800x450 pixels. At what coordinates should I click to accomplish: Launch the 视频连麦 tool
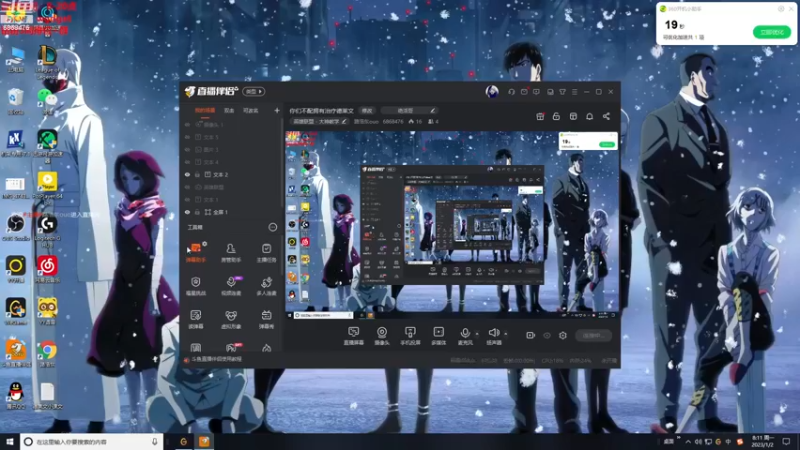231,286
